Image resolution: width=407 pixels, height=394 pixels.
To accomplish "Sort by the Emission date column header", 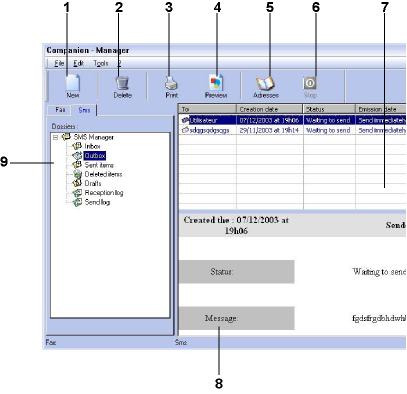I will point(381,109).
